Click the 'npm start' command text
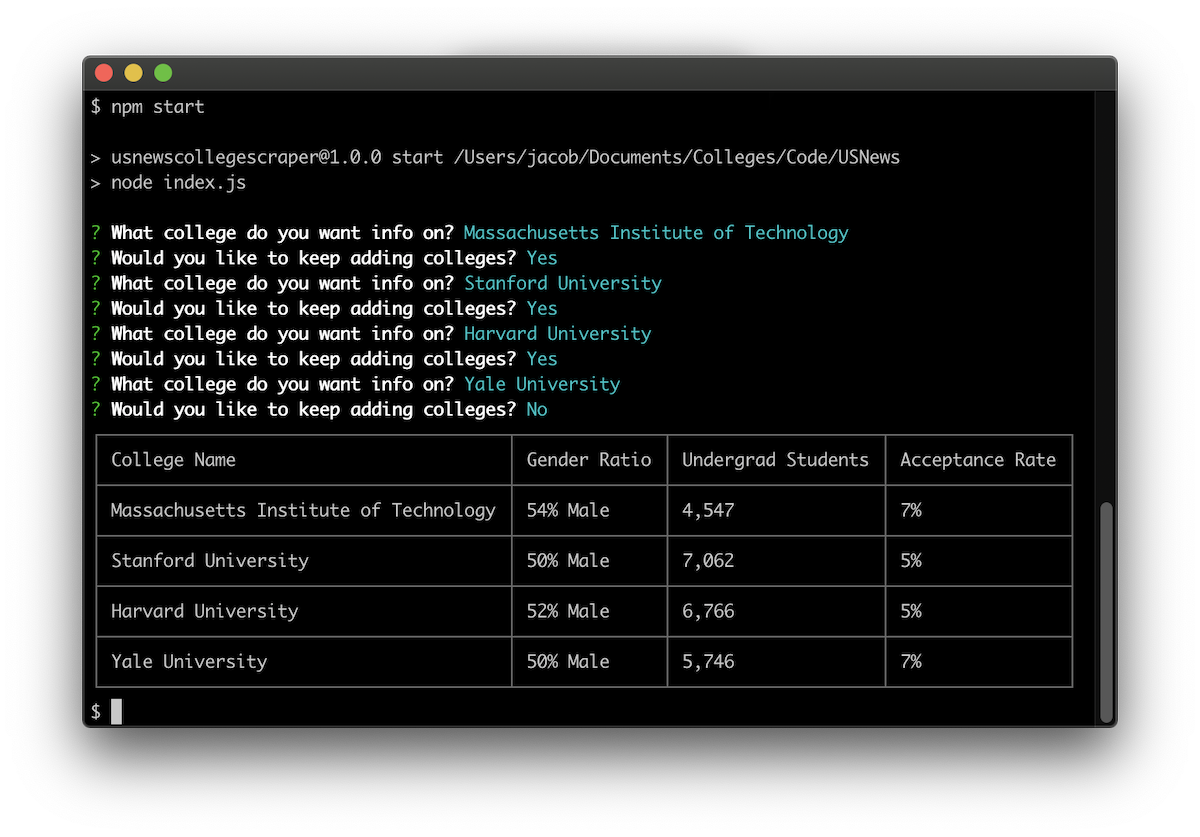 pos(157,107)
